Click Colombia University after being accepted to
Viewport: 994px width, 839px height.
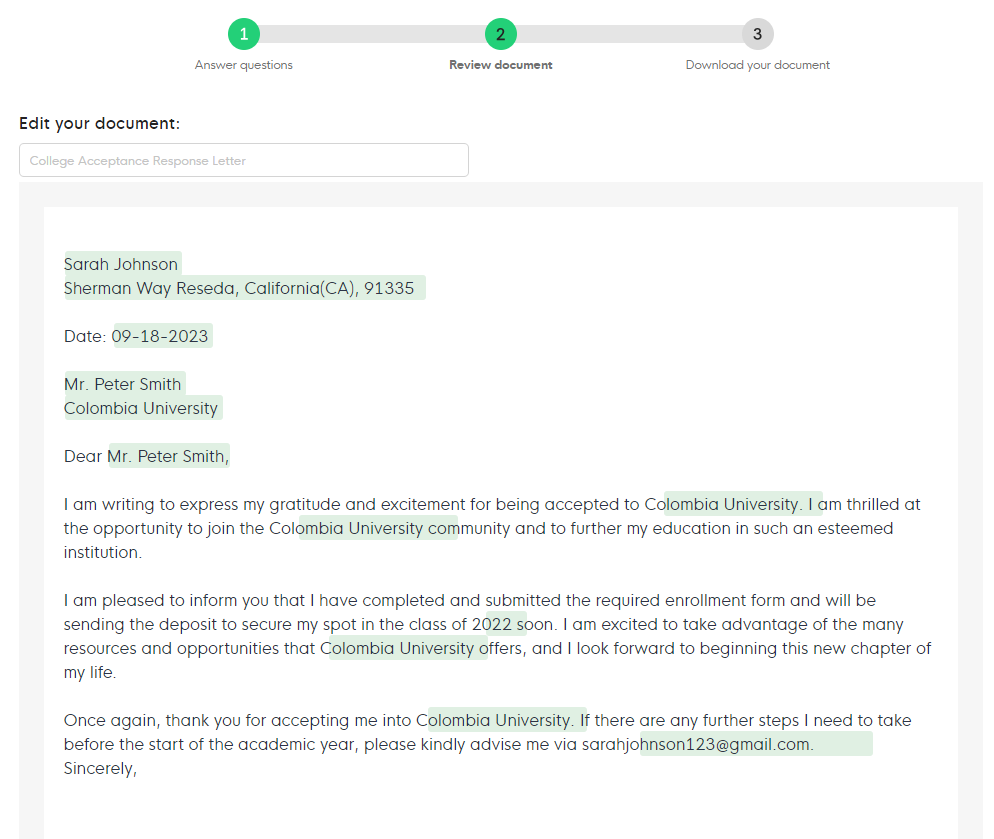[x=723, y=504]
